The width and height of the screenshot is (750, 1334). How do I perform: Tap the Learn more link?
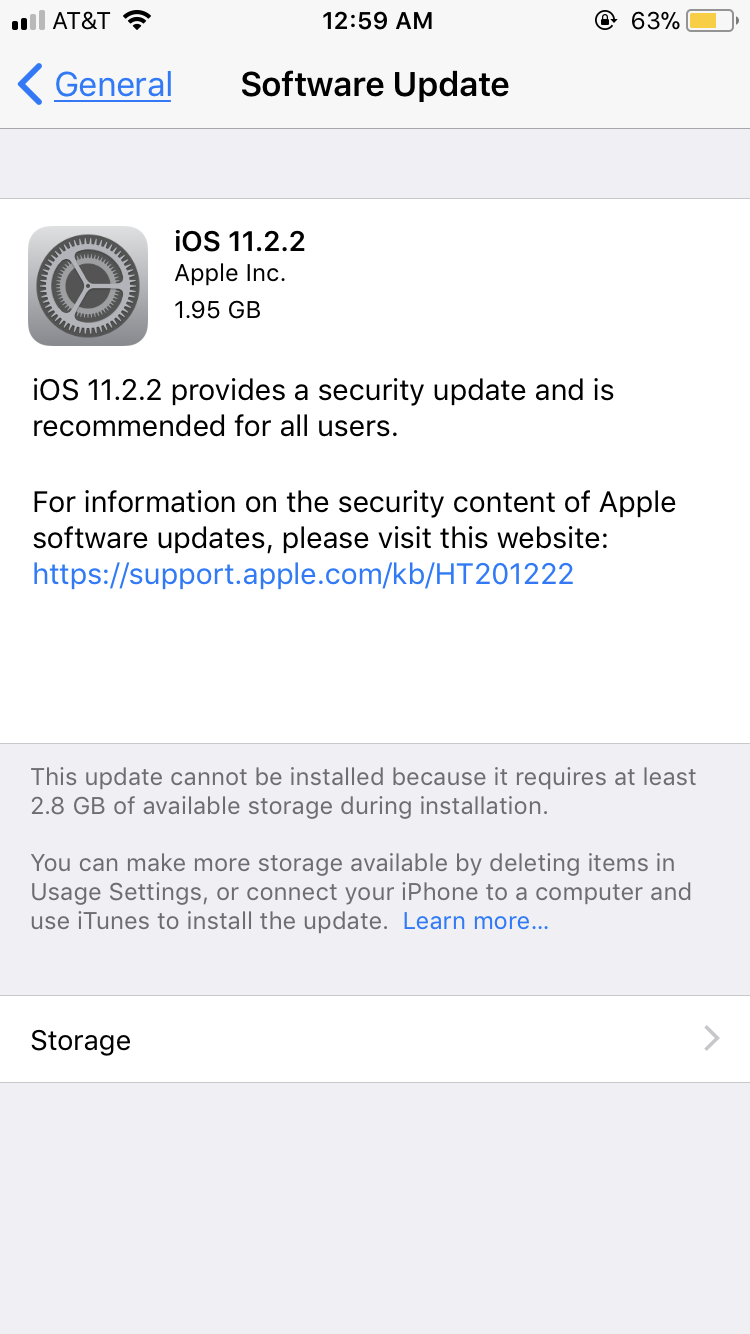(475, 921)
